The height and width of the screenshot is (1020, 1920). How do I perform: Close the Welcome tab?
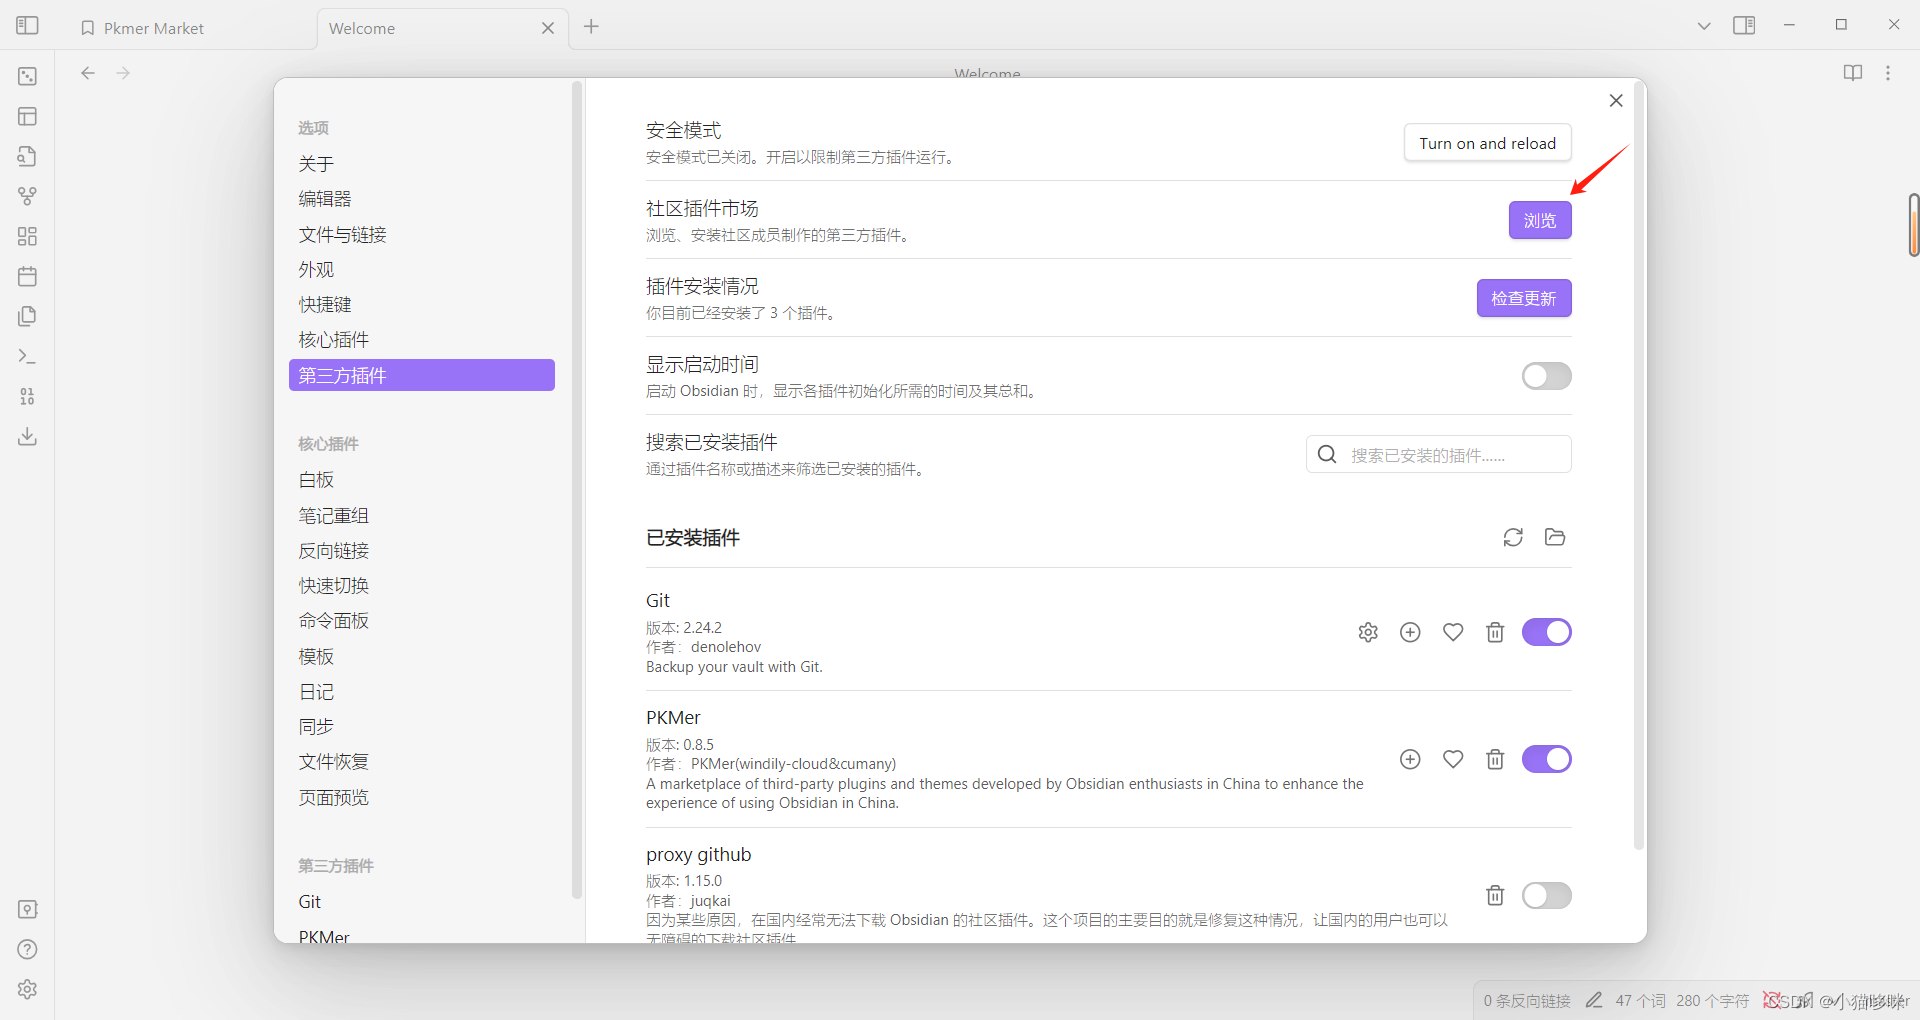[x=548, y=28]
